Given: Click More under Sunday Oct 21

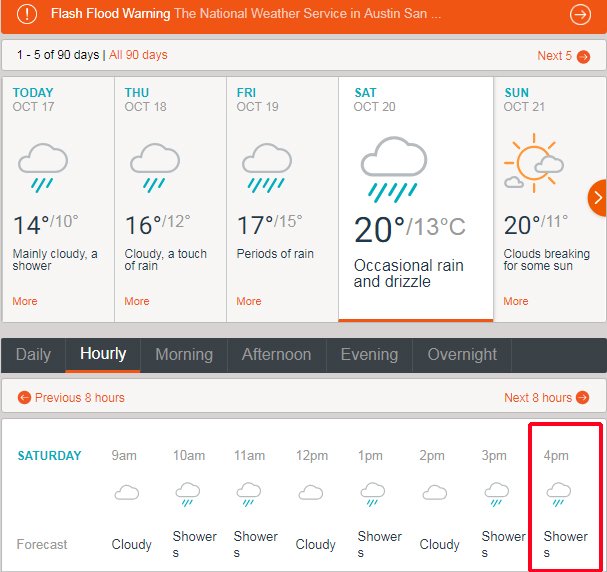Looking at the screenshot, I should 516,301.
